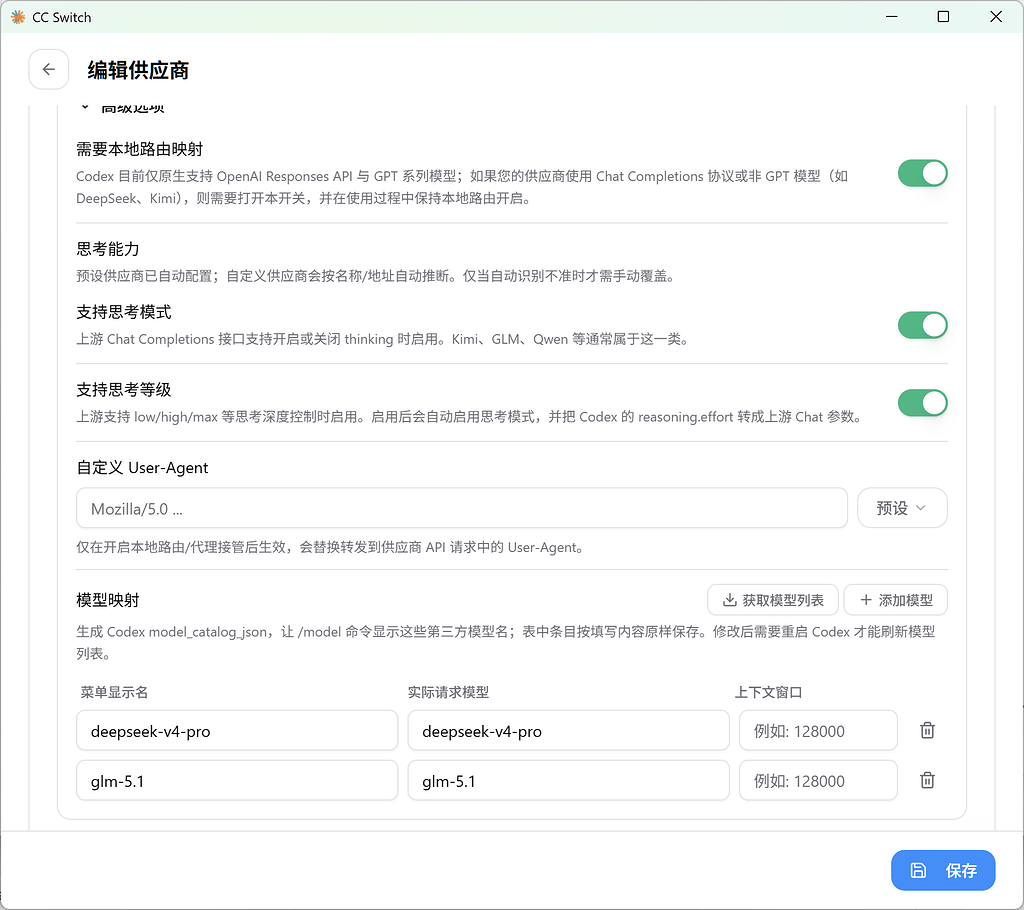Go back using the arrow button
This screenshot has width=1024, height=910.
[x=48, y=69]
